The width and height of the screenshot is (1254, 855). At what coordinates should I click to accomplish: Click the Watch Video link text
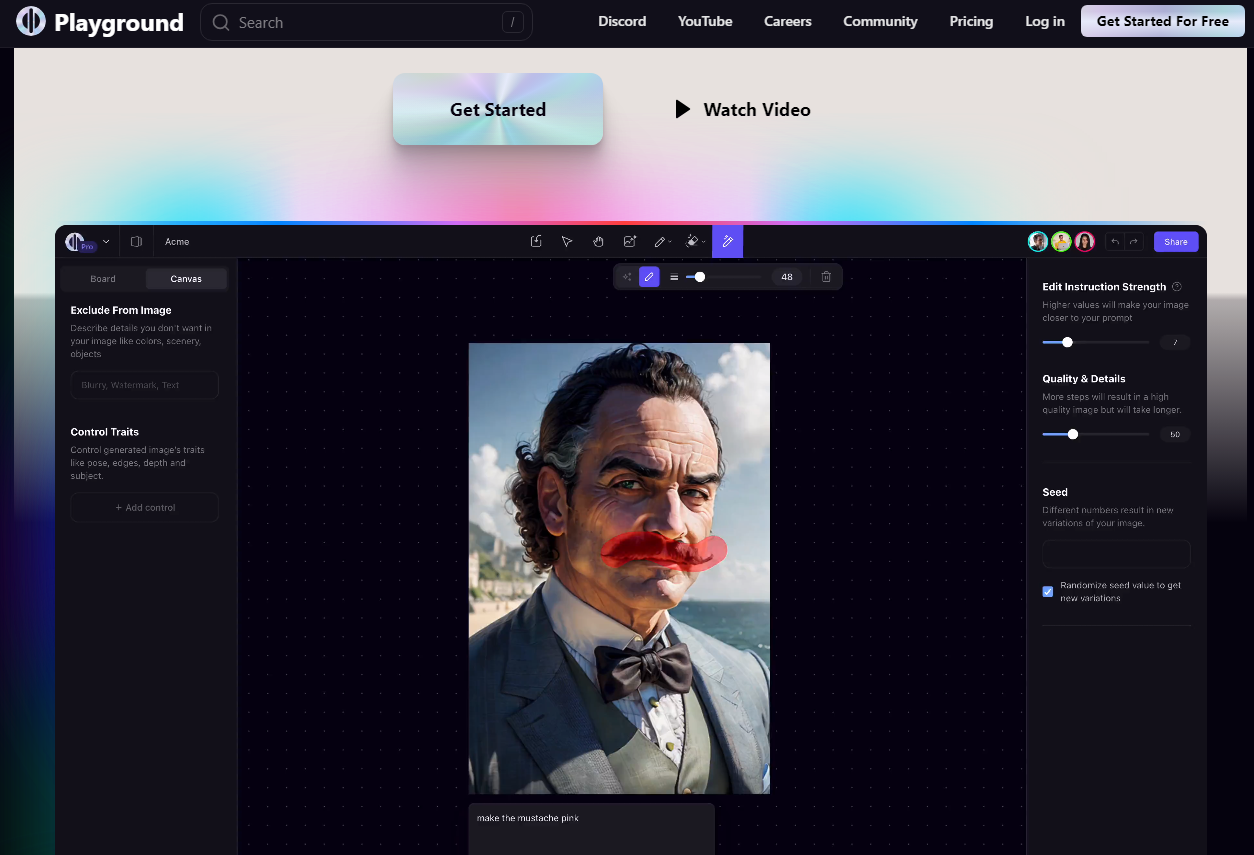point(757,109)
